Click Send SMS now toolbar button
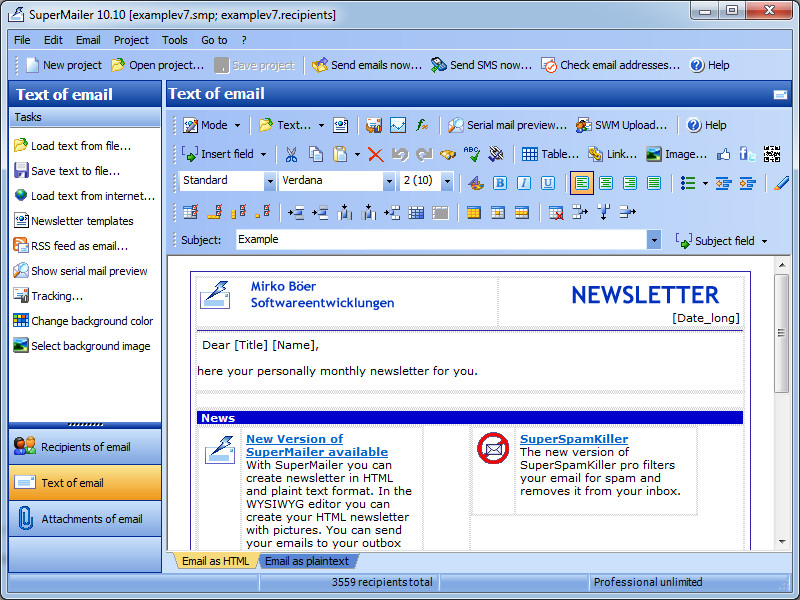800x600 pixels. (481, 65)
